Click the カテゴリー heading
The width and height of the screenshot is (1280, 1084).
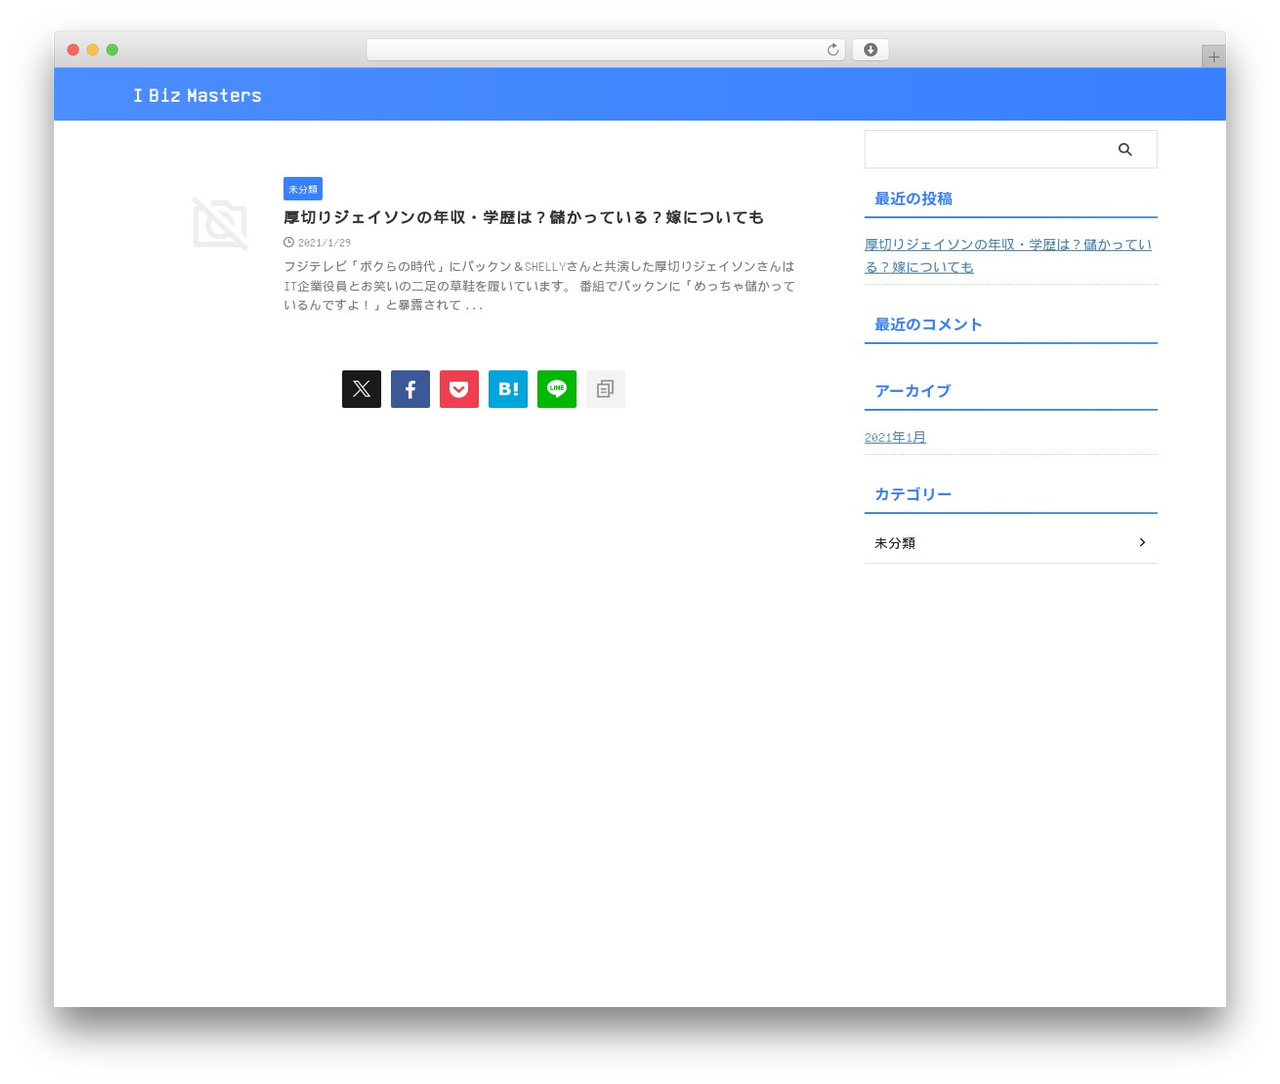913,494
